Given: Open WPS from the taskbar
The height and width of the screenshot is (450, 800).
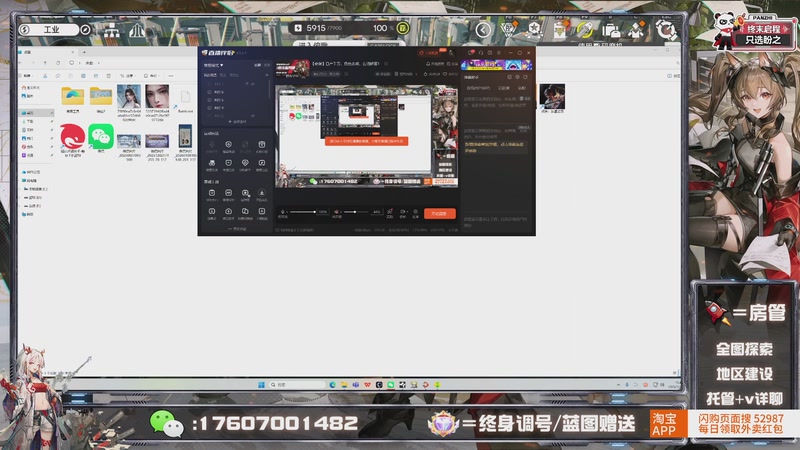Looking at the screenshot, I should 367,385.
